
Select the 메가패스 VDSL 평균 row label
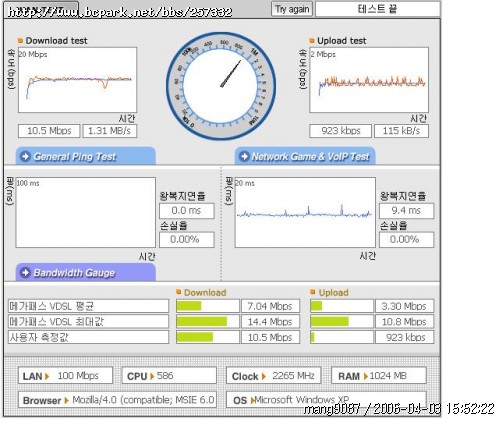tap(88, 306)
